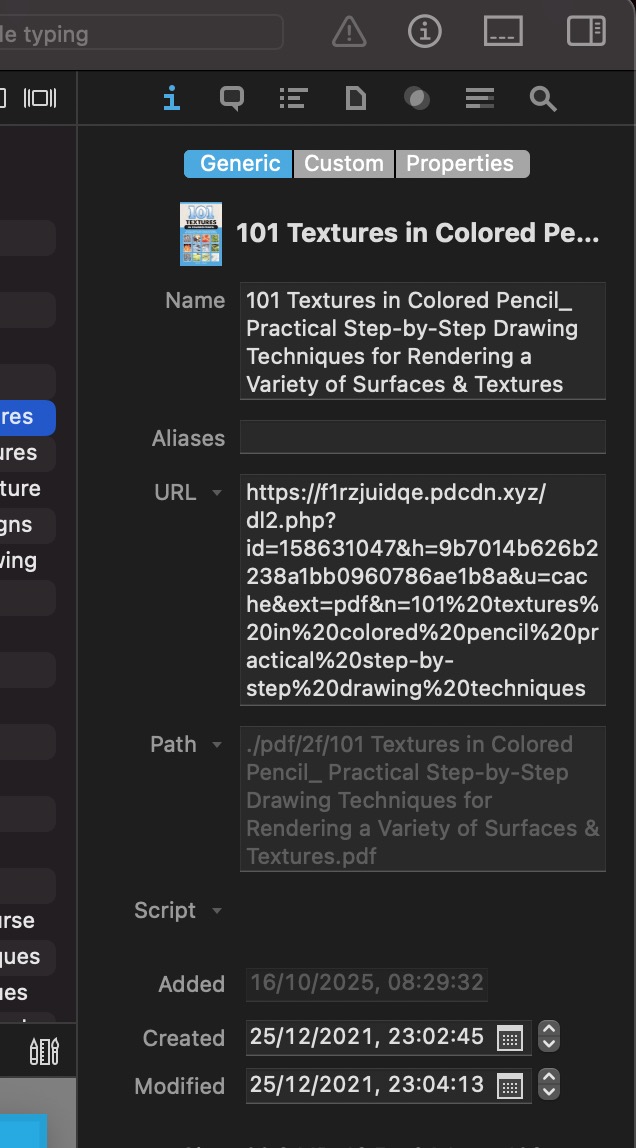Viewport: 636px width, 1148px height.
Task: Switch to the Properties tab
Action: point(460,164)
